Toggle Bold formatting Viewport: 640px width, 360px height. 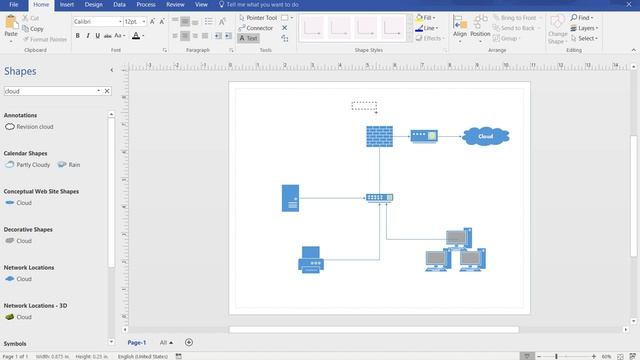click(x=78, y=36)
